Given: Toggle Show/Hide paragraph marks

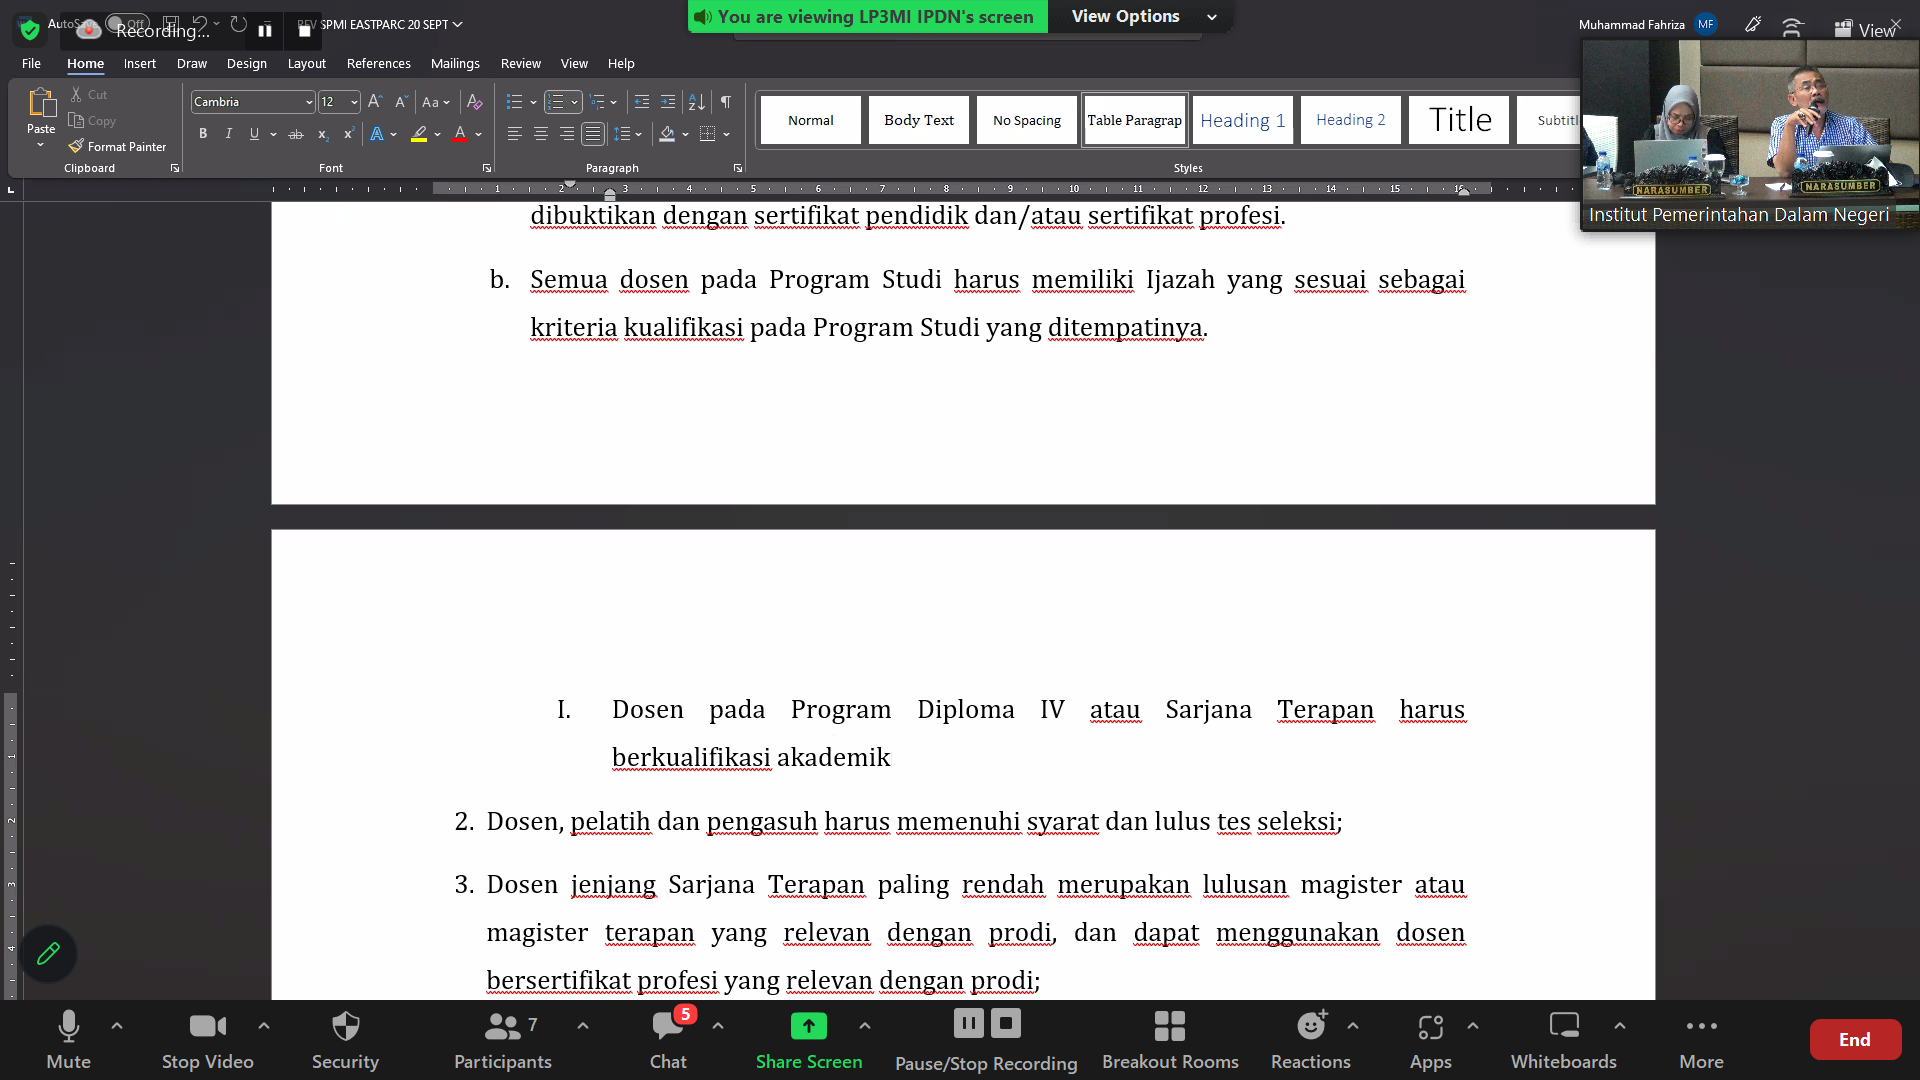Looking at the screenshot, I should click(x=726, y=102).
